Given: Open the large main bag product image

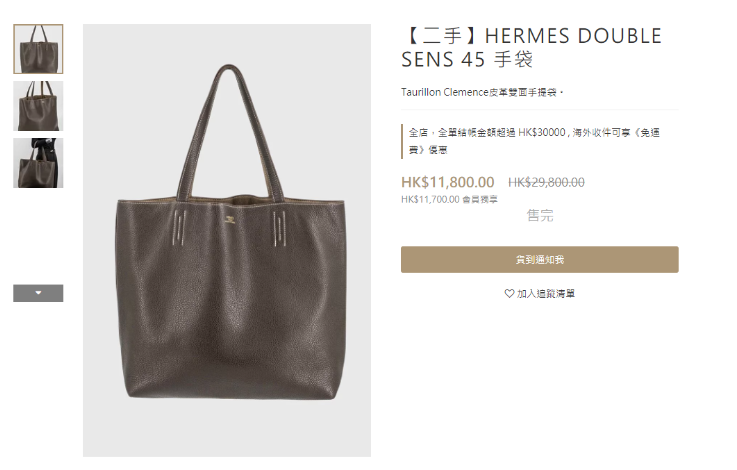Looking at the screenshot, I should [227, 240].
